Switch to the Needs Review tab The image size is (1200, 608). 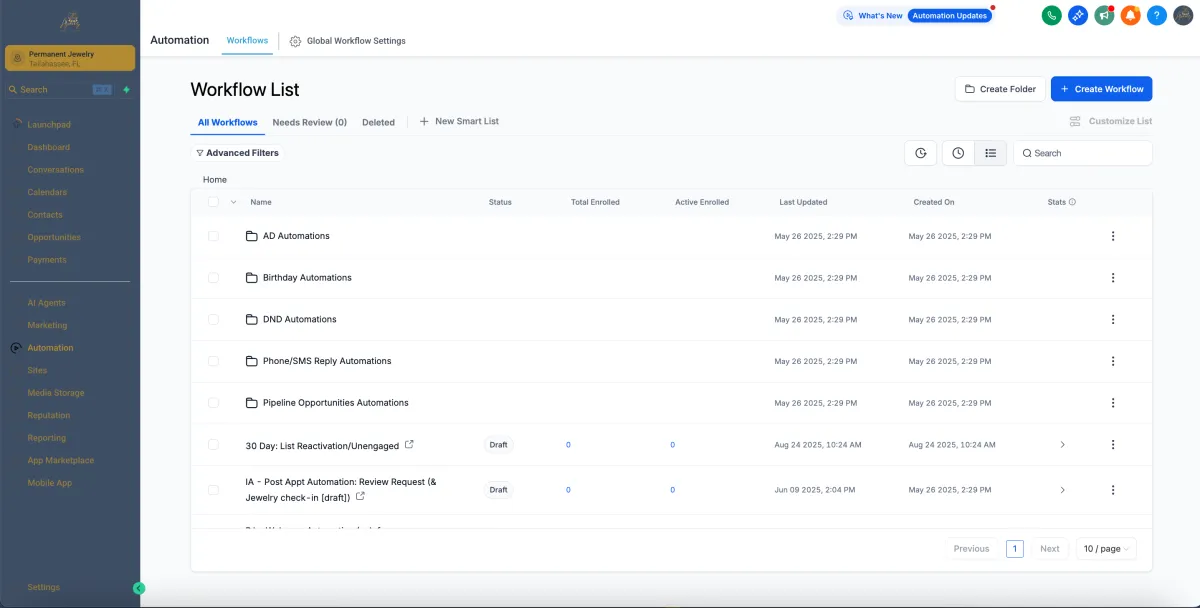pyautogui.click(x=309, y=122)
